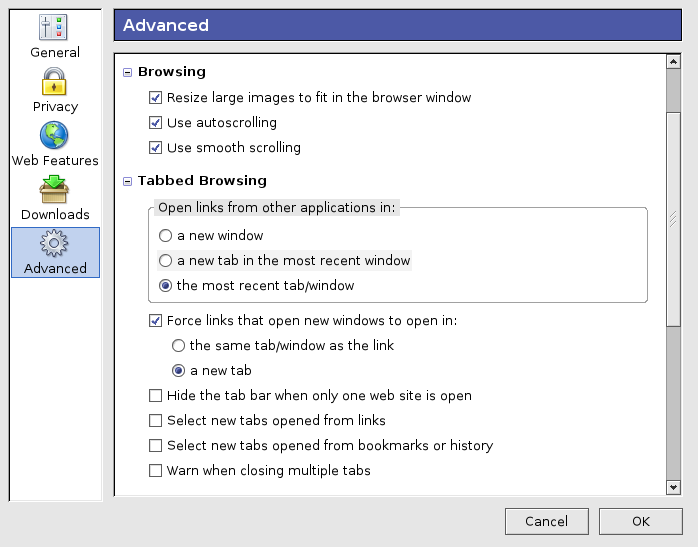
Task: Click the scrollbar up arrow
Action: 673,62
